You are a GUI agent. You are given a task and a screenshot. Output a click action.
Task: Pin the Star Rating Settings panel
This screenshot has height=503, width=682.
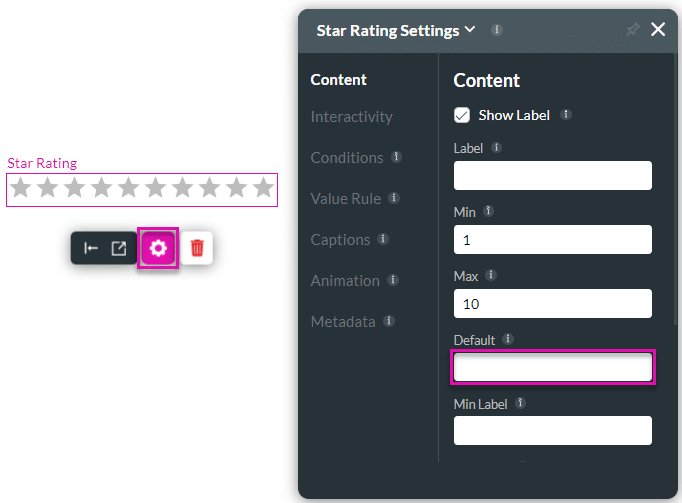pyautogui.click(x=632, y=30)
